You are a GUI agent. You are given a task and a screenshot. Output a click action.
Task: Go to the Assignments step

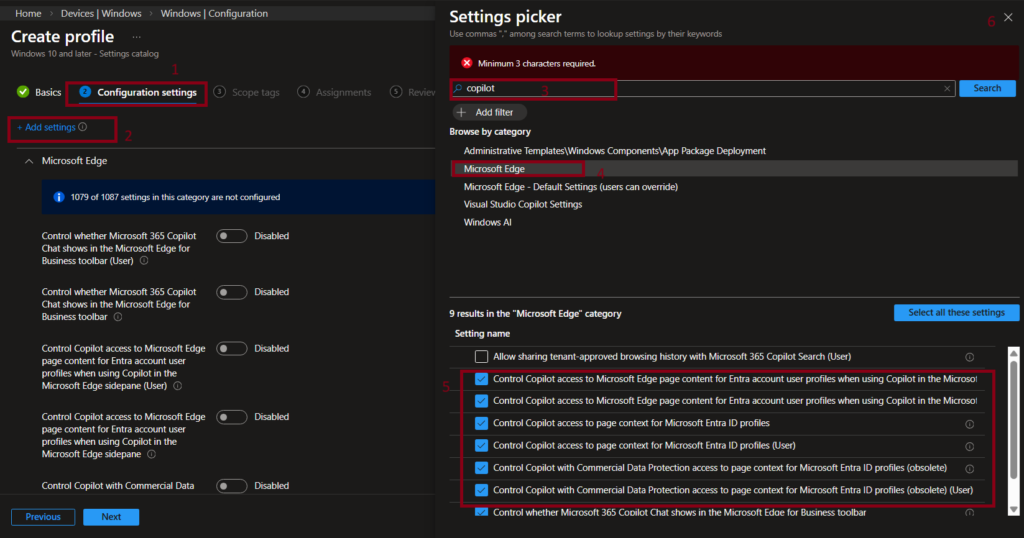tap(334, 93)
